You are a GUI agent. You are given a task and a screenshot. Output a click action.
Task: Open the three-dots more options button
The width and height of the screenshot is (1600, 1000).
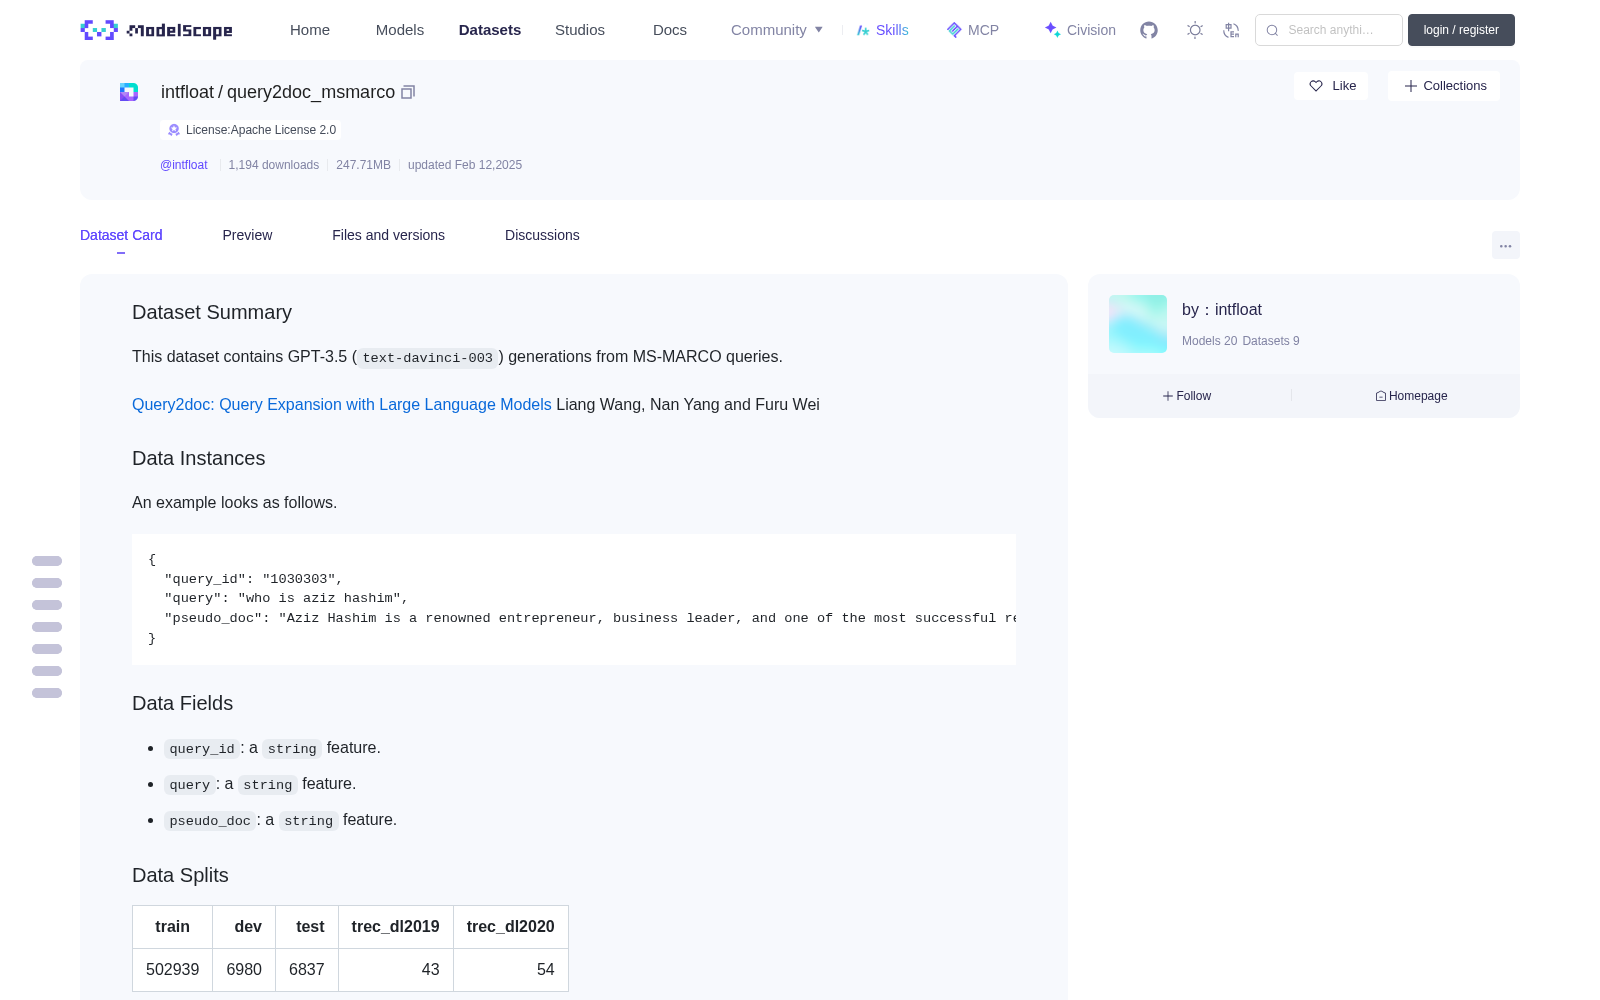[x=1505, y=245]
